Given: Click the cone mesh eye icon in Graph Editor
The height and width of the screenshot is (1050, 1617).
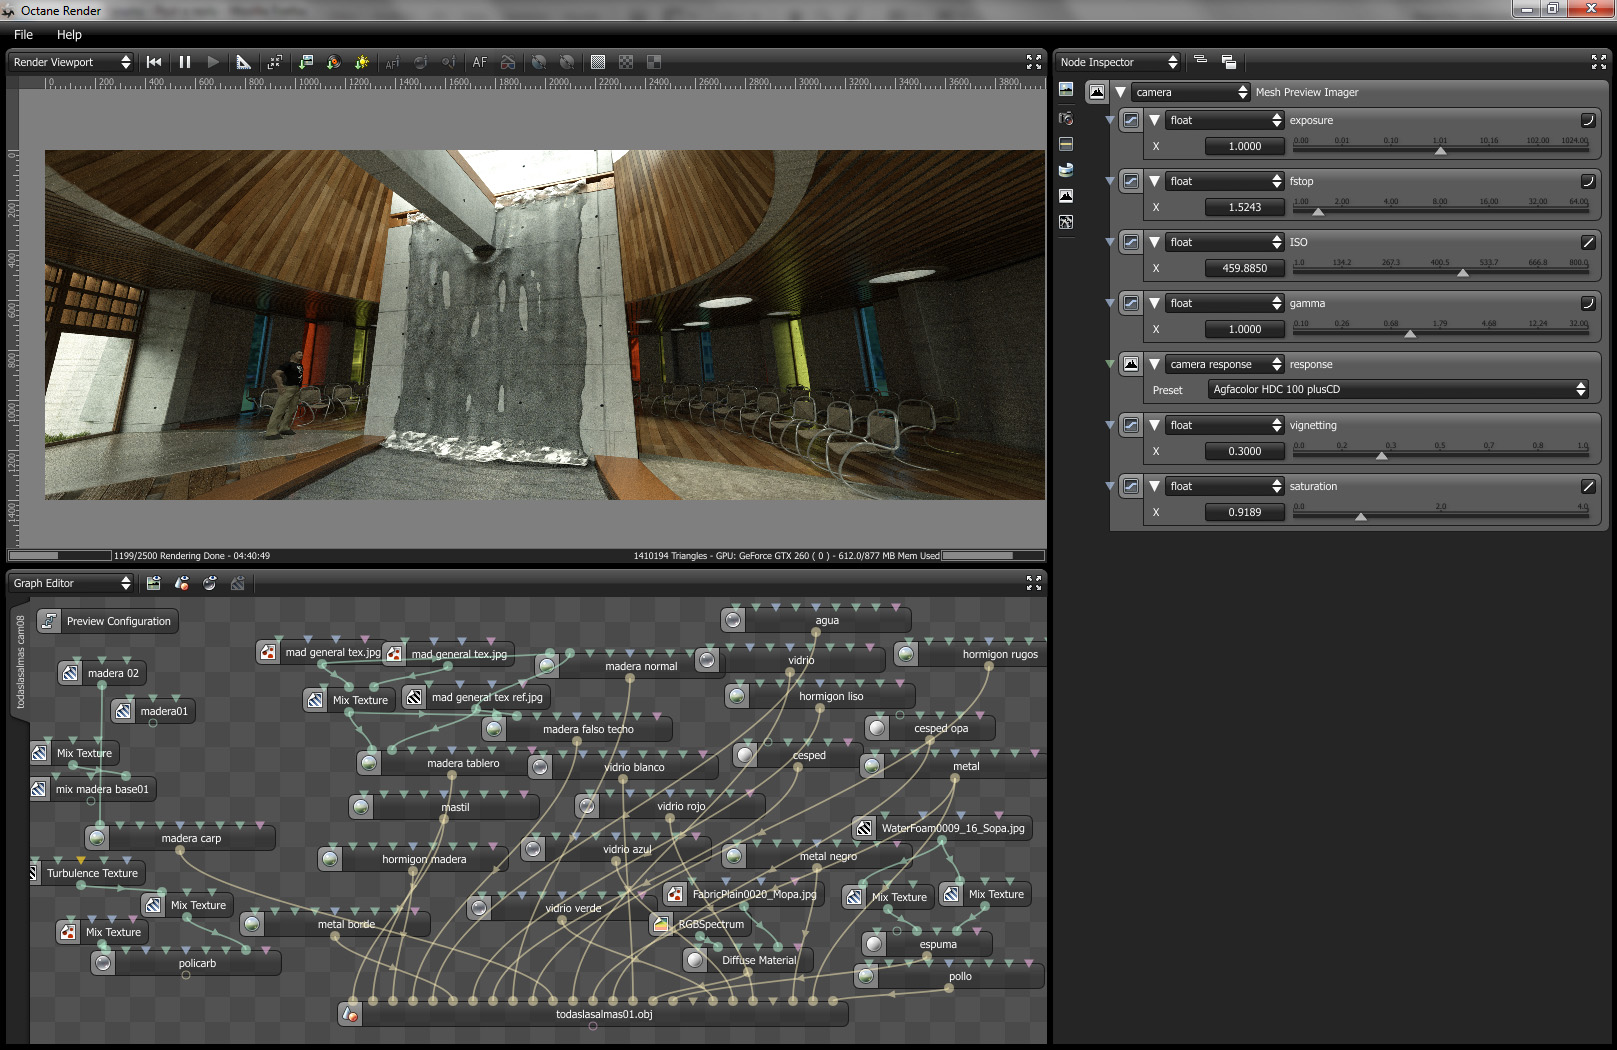Looking at the screenshot, I should pyautogui.click(x=181, y=583).
